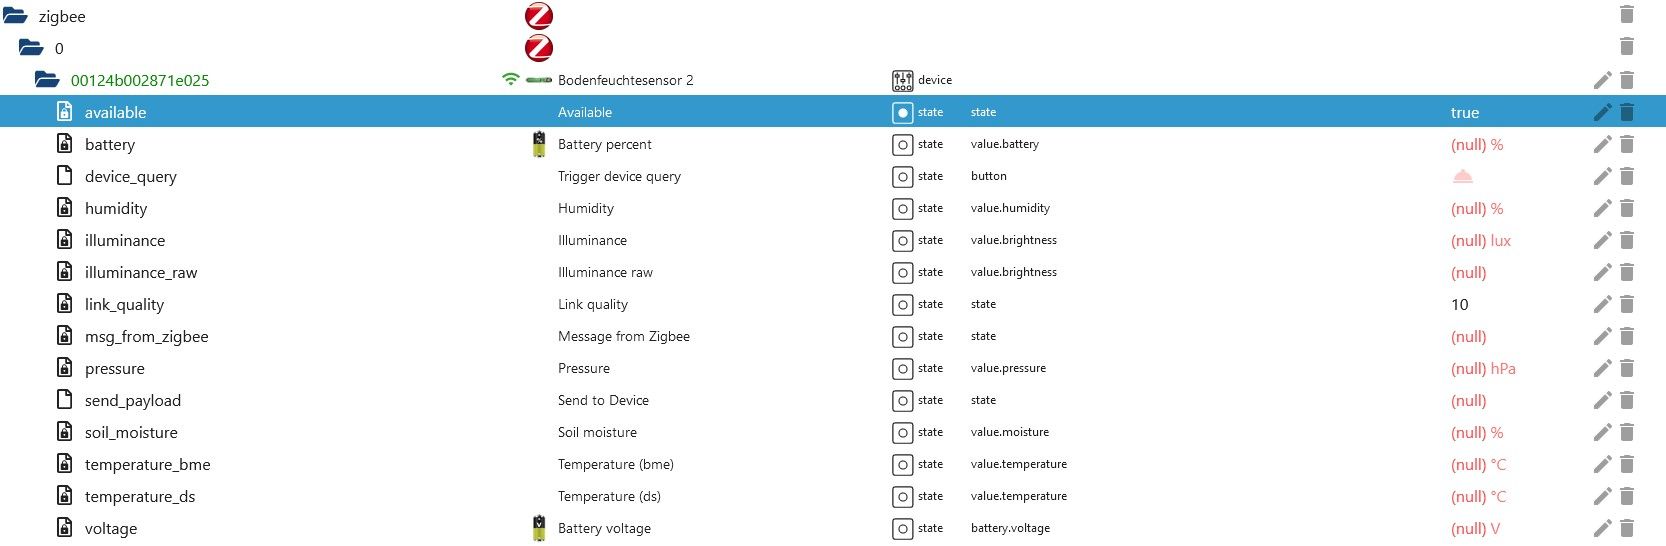Click the link_quality value 10

1459,304
